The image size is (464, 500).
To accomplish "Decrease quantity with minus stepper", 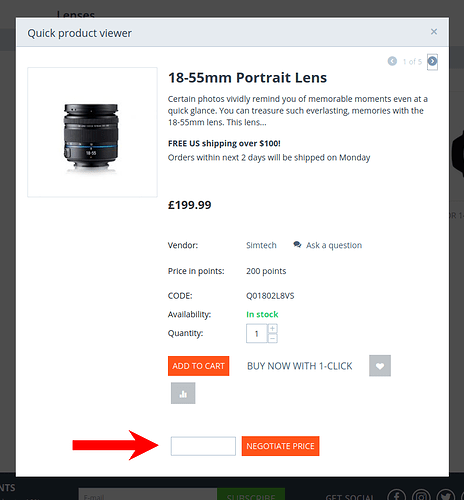I will click(272, 338).
